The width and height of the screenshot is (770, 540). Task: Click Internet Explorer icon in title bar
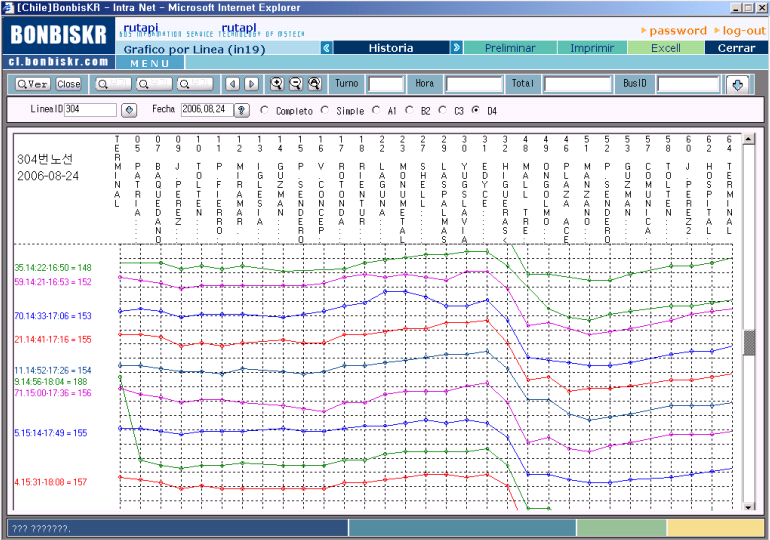[x=8, y=8]
